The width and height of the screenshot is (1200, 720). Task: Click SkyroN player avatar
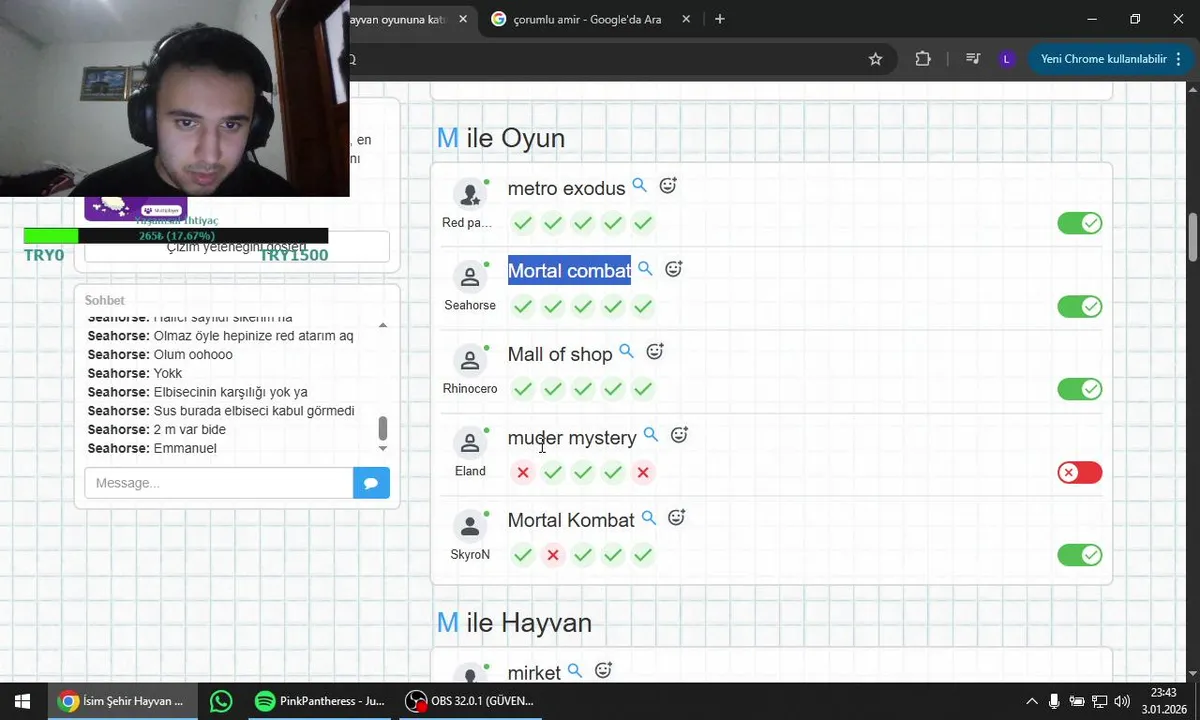click(x=469, y=526)
